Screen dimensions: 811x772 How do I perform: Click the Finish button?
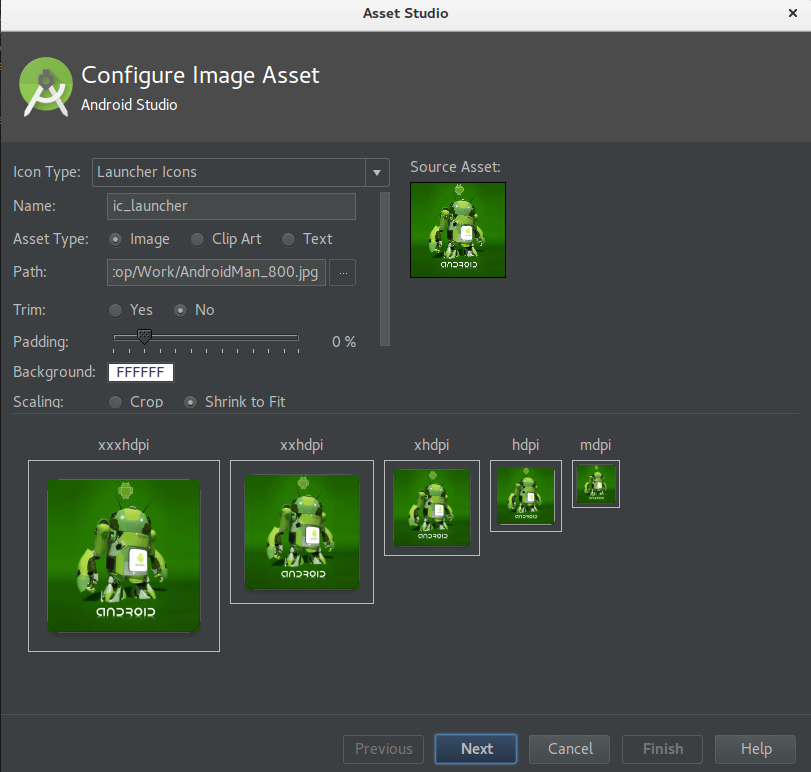coord(663,749)
